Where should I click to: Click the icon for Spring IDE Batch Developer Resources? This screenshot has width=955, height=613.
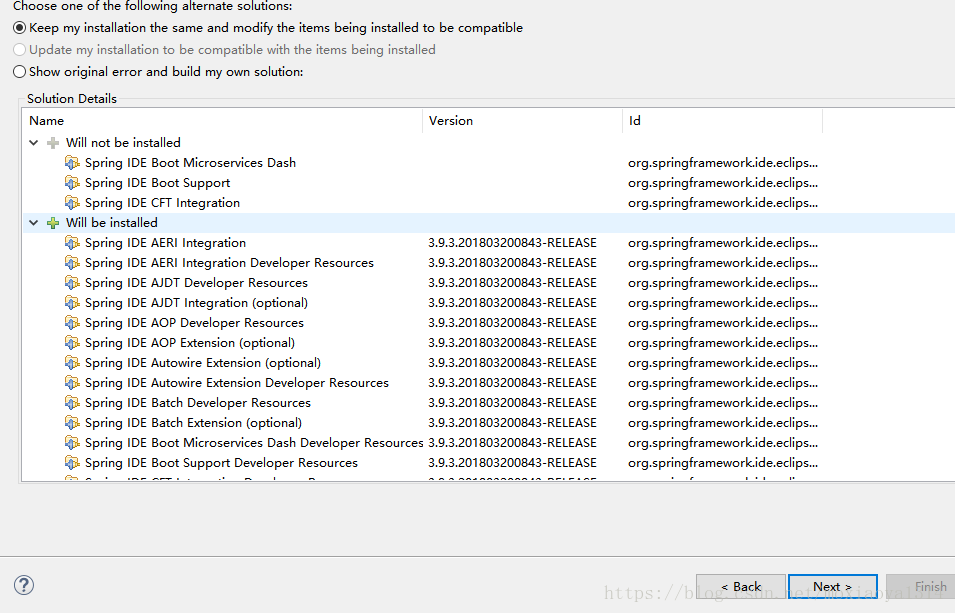tap(72, 403)
